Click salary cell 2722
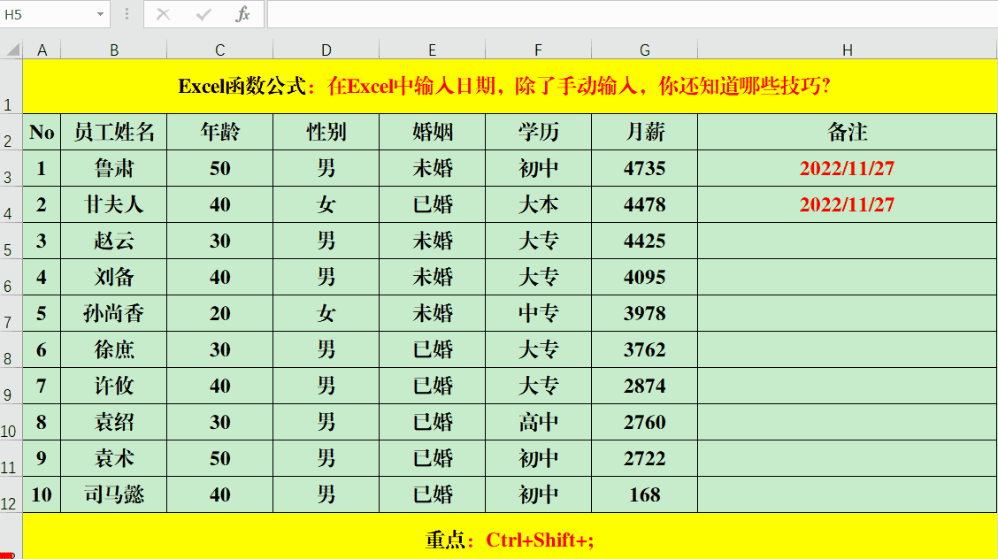 point(645,459)
